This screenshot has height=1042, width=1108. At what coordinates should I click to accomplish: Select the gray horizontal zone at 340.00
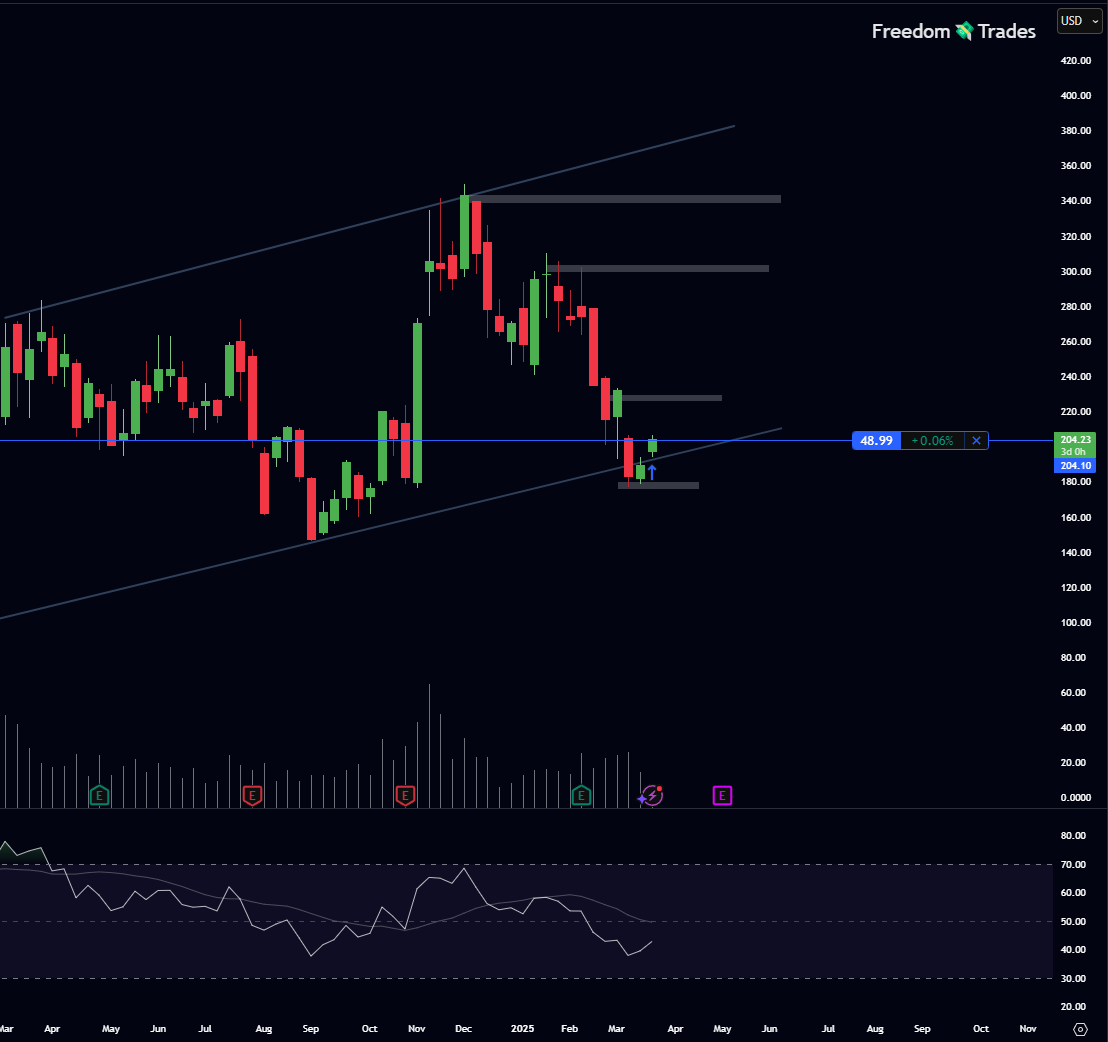(625, 199)
